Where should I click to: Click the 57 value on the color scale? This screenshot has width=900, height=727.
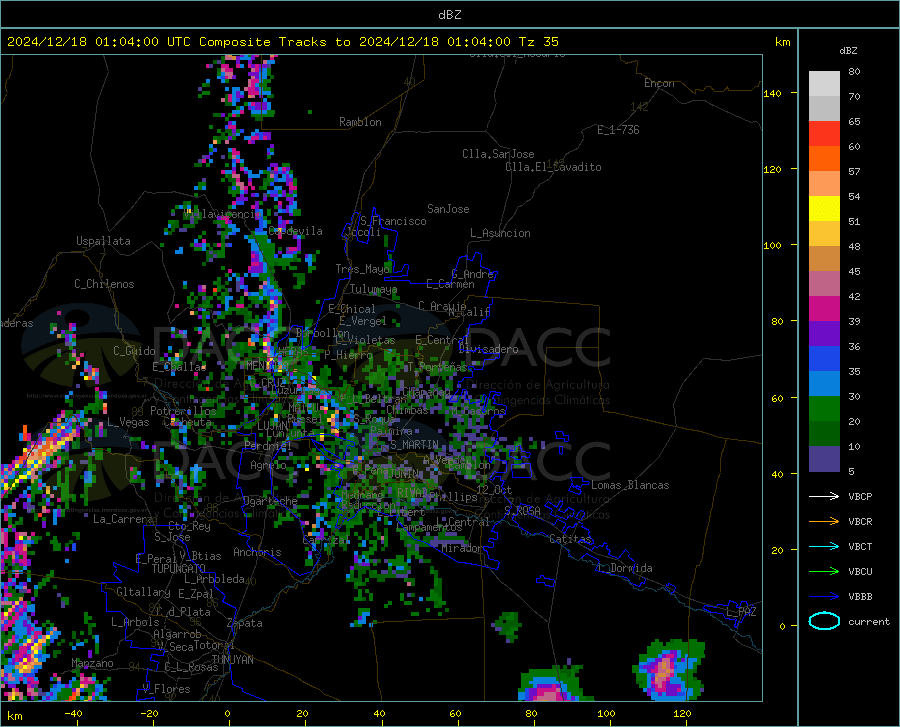point(854,172)
